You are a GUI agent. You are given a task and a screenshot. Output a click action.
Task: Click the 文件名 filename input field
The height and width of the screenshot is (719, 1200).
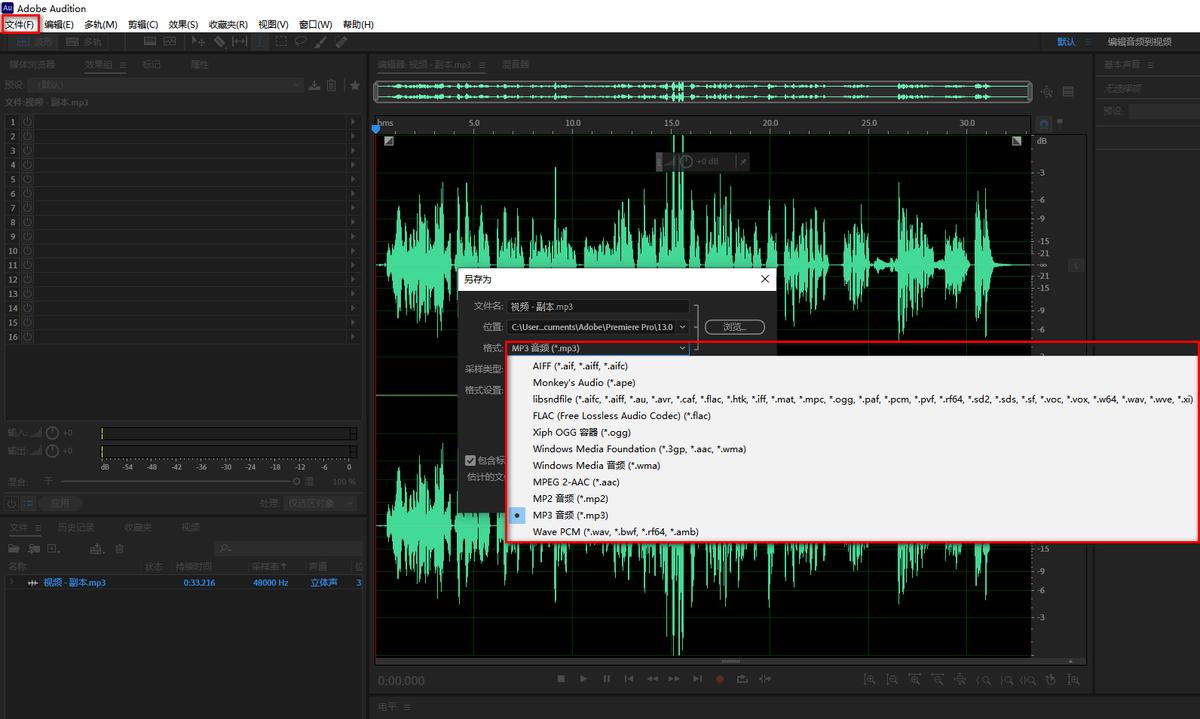(597, 305)
